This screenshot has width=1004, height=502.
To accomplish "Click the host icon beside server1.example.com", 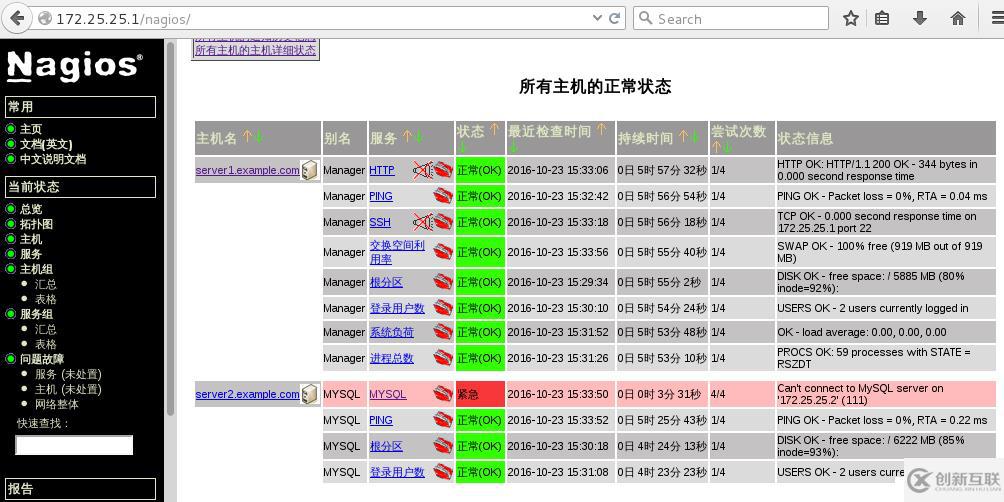I will click(310, 170).
